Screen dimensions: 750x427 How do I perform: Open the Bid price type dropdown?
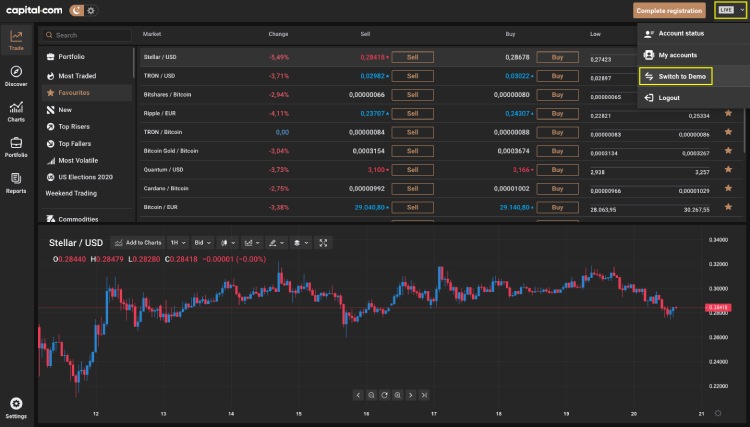tap(202, 243)
